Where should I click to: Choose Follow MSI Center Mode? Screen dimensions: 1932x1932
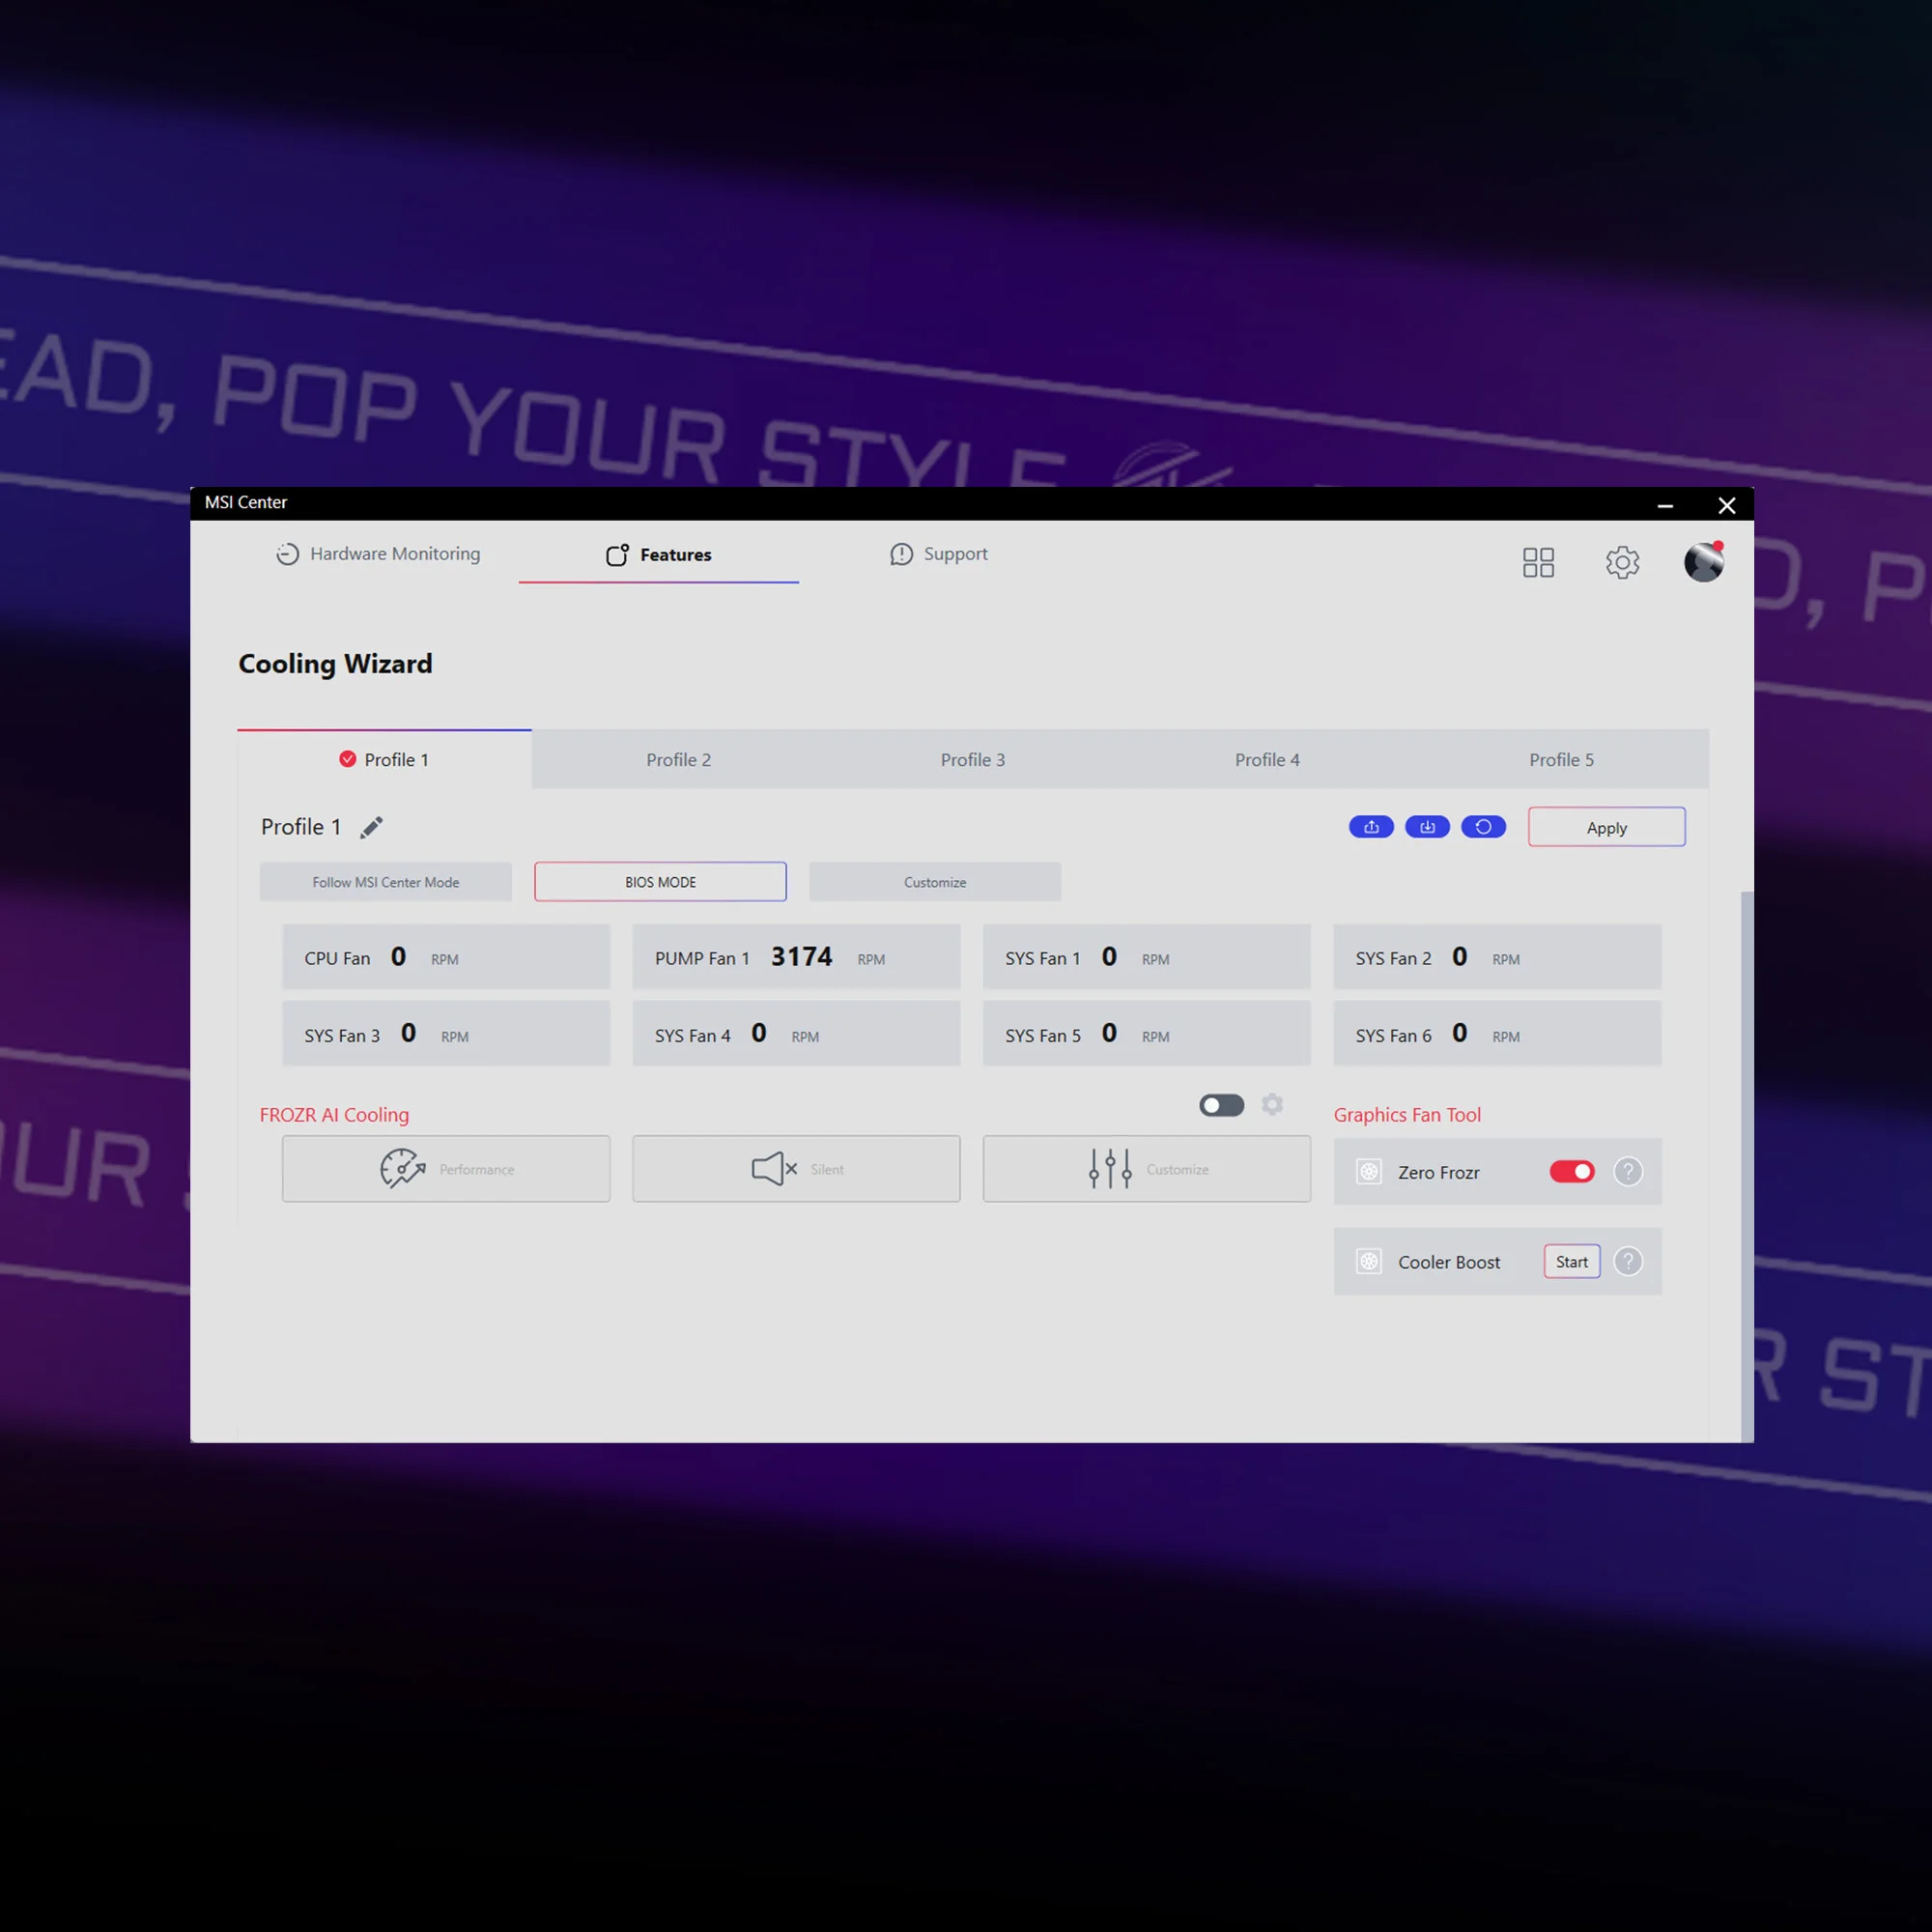(386, 882)
